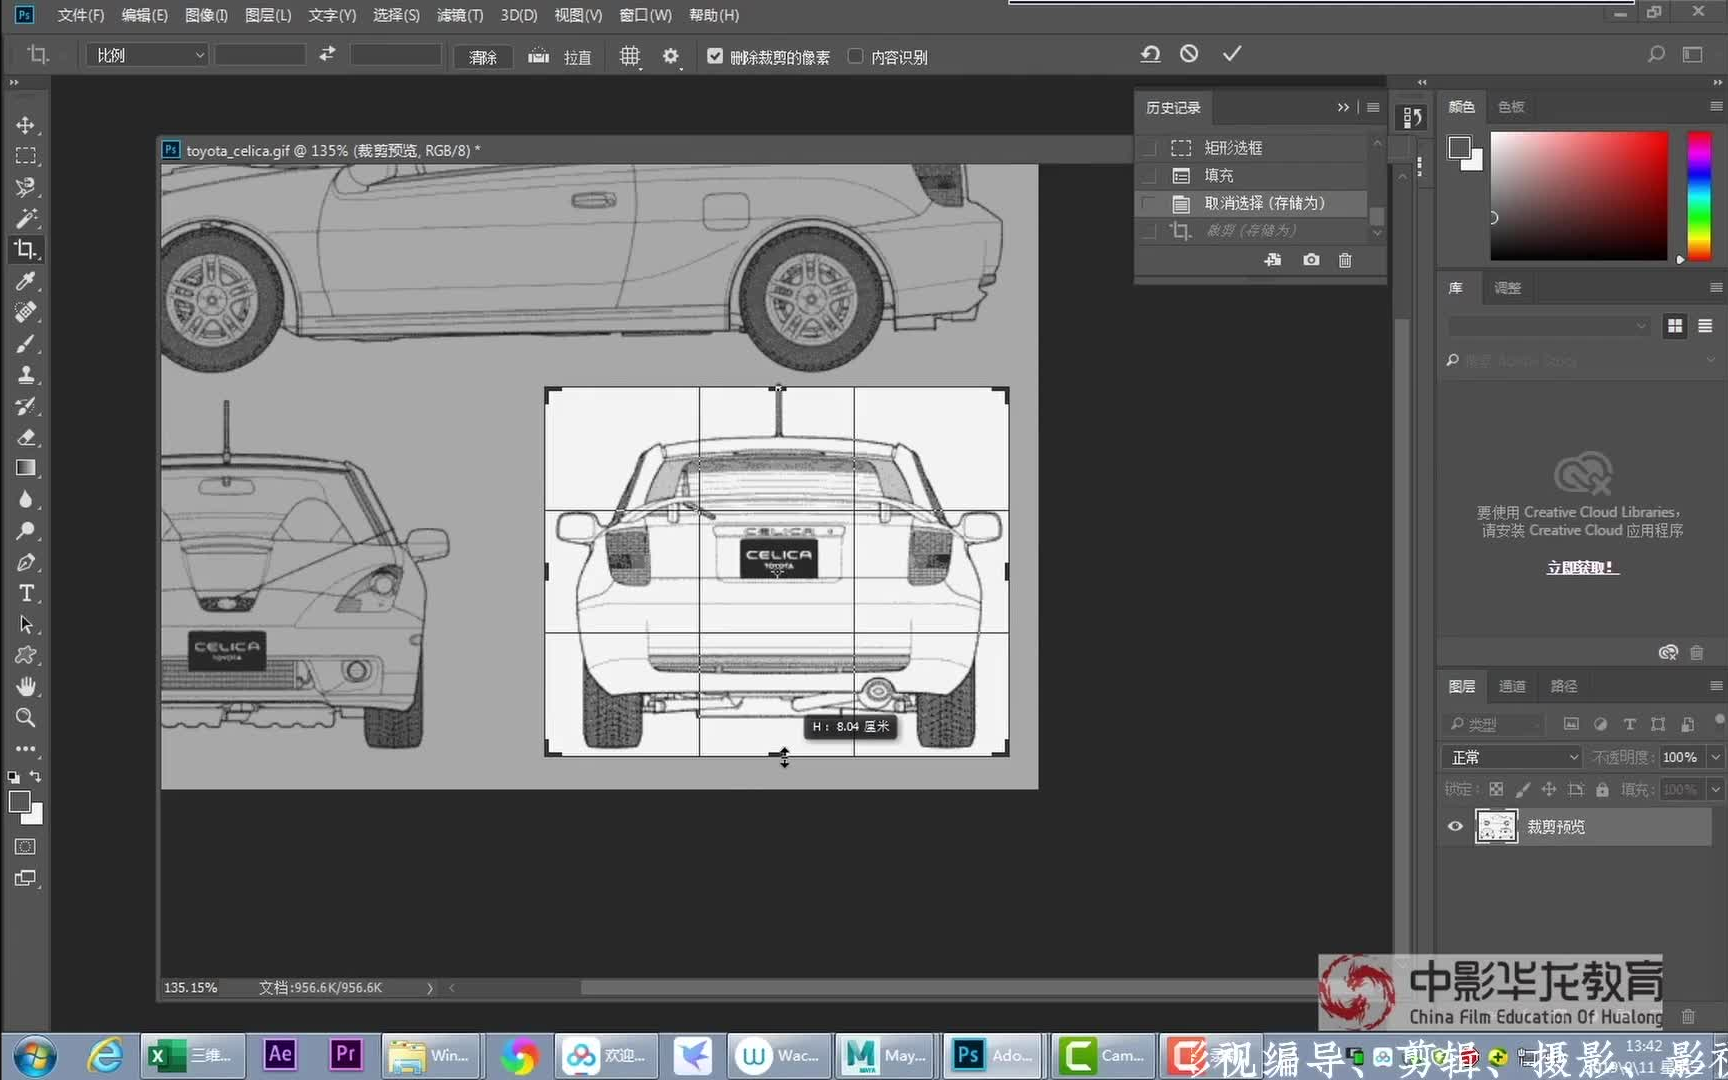Select the Eraser tool
This screenshot has height=1080, width=1728.
click(x=26, y=437)
